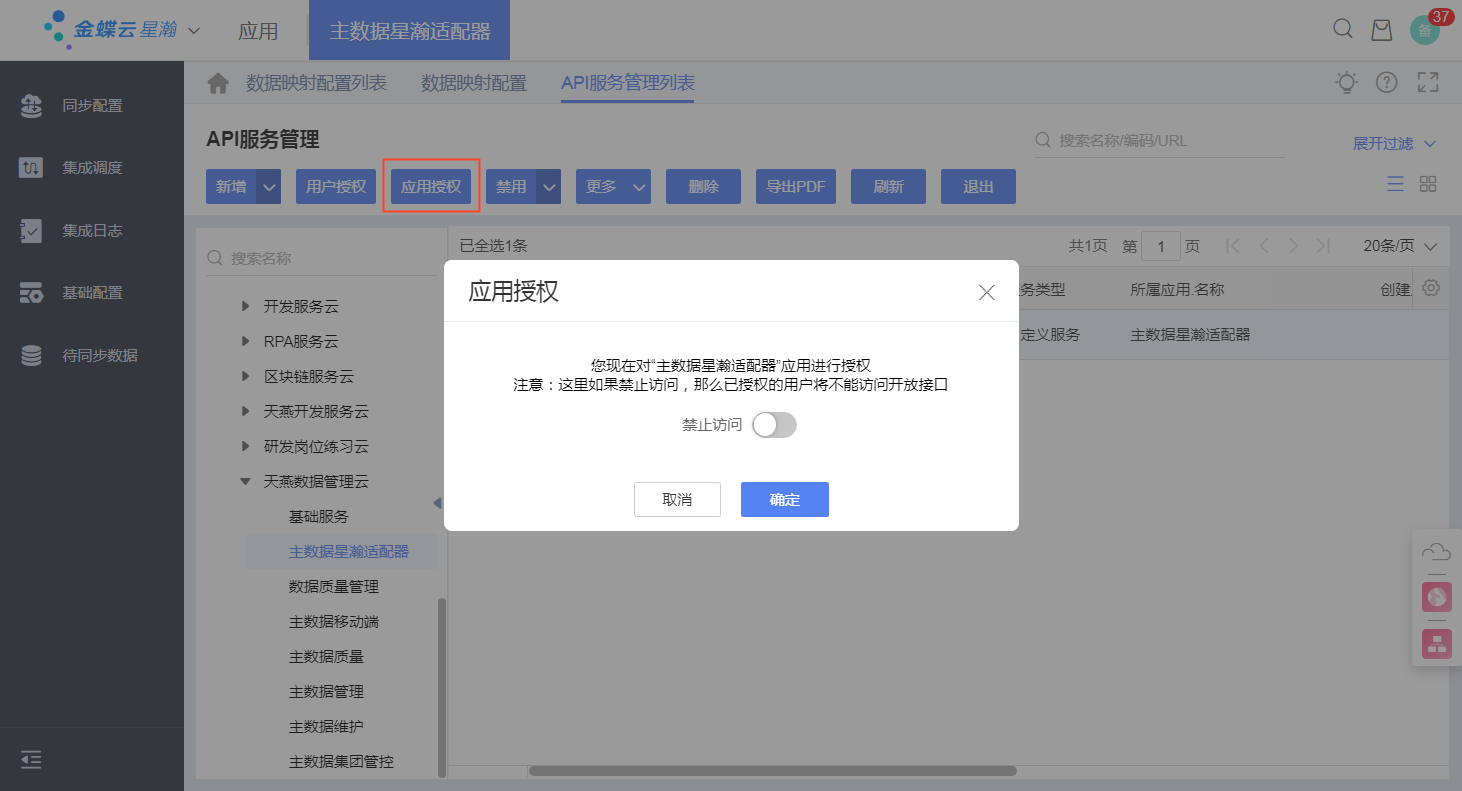Switch to grid card view icon
Viewport: 1462px width, 791px height.
pyautogui.click(x=1428, y=184)
